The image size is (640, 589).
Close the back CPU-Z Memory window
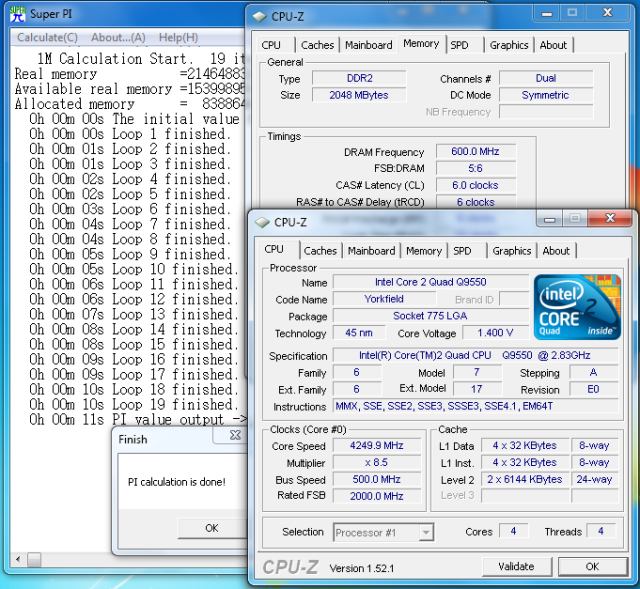click(608, 13)
